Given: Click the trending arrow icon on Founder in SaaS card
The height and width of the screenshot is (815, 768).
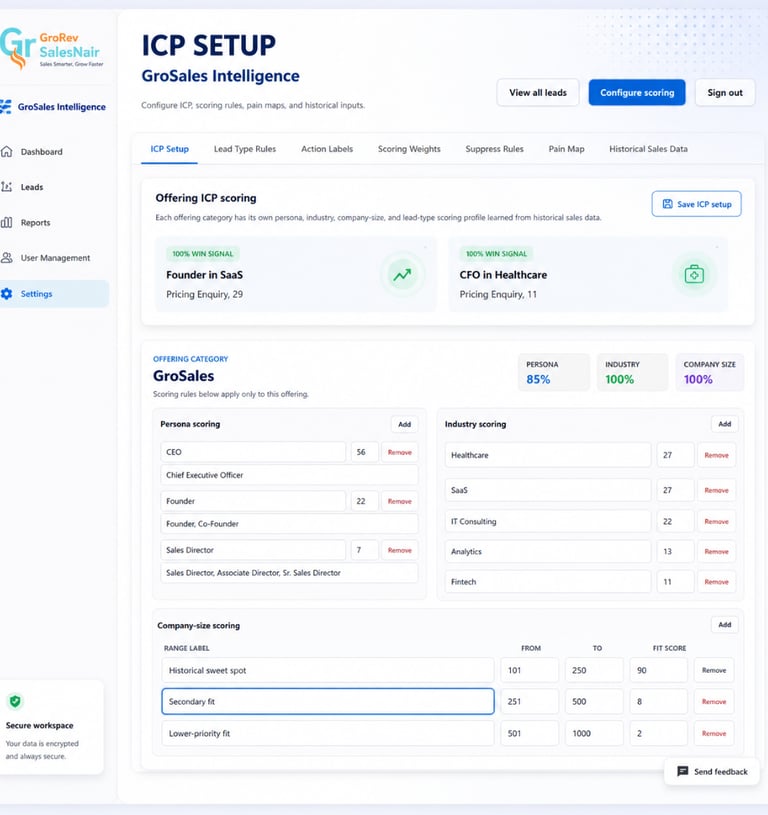Looking at the screenshot, I should (x=402, y=274).
